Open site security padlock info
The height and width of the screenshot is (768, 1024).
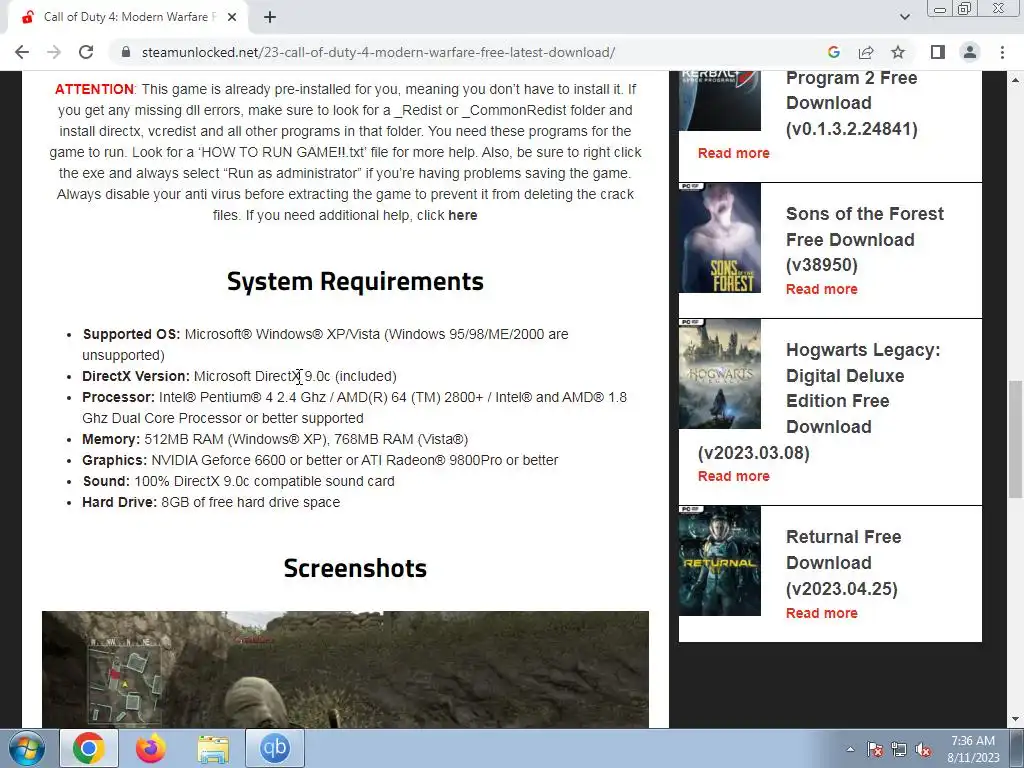point(126,52)
